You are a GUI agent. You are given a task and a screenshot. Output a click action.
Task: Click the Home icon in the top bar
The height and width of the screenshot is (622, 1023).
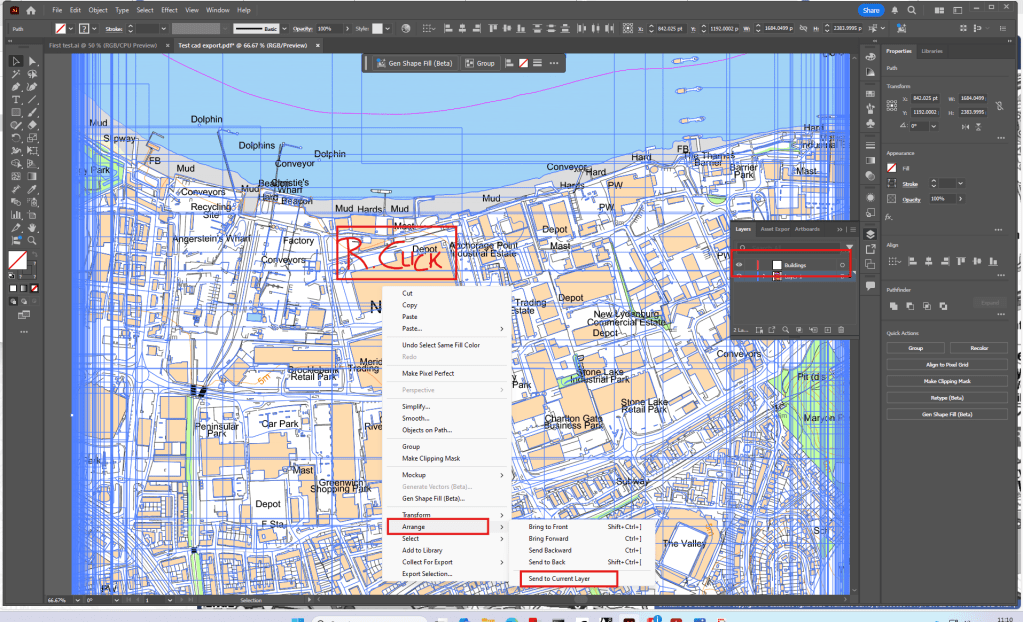(x=31, y=10)
